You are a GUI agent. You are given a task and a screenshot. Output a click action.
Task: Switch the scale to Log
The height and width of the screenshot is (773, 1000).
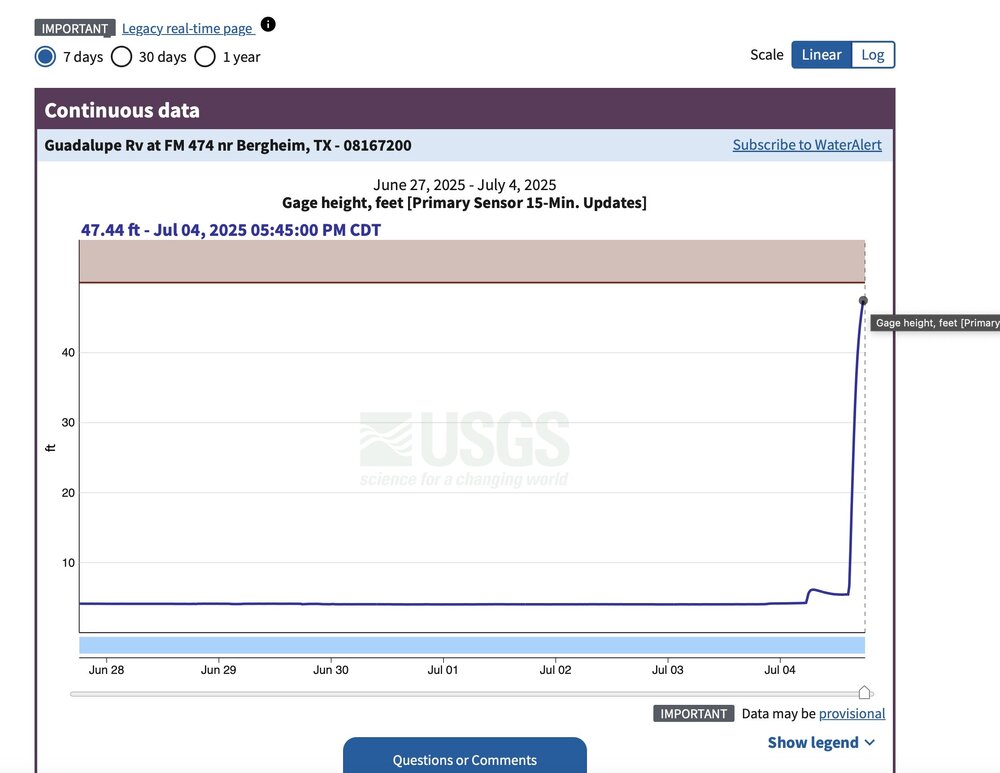pyautogui.click(x=872, y=55)
